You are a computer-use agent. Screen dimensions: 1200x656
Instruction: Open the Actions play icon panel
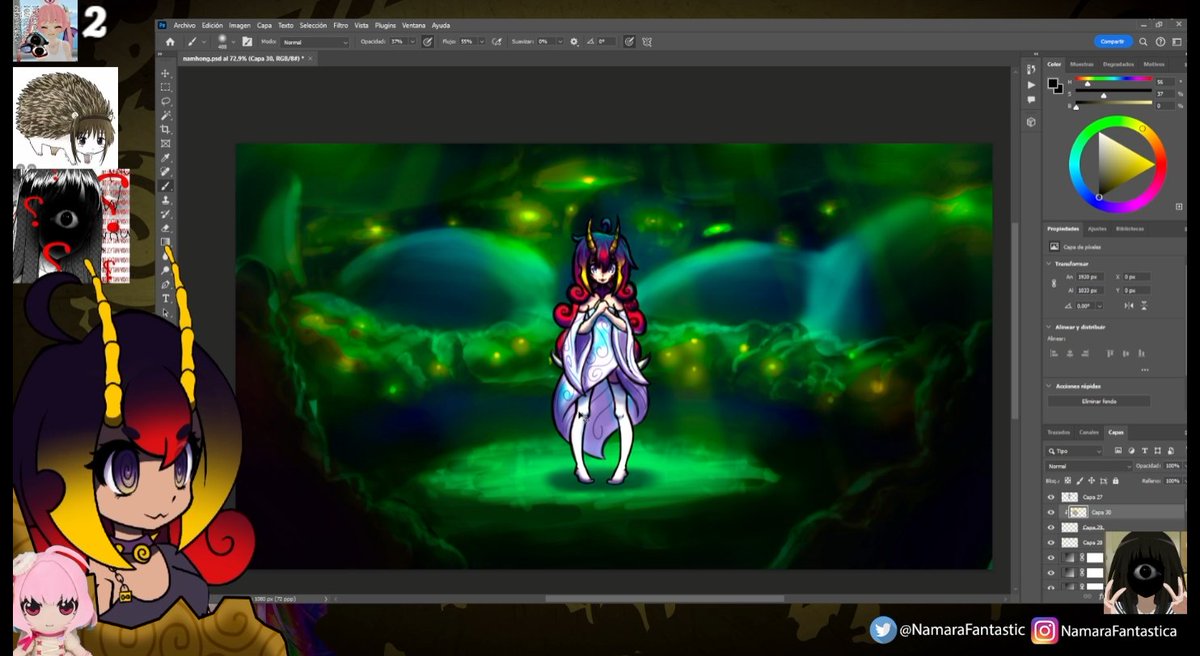(1031, 85)
